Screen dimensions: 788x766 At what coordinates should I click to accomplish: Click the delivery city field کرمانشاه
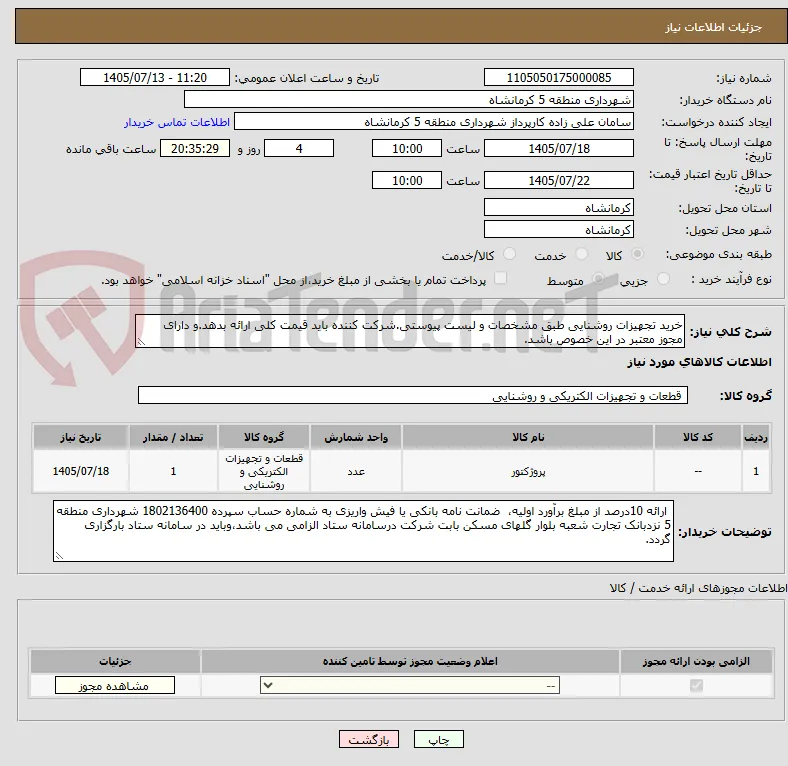(559, 230)
